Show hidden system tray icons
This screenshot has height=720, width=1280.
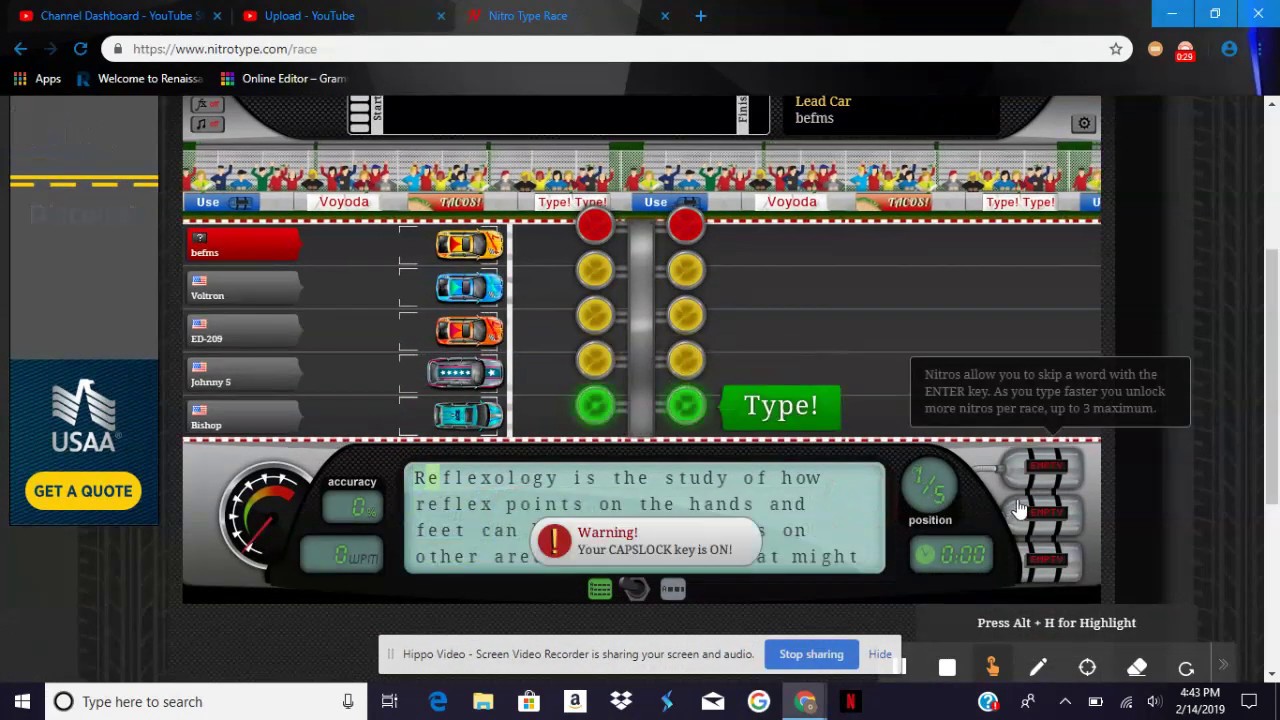(1064, 702)
